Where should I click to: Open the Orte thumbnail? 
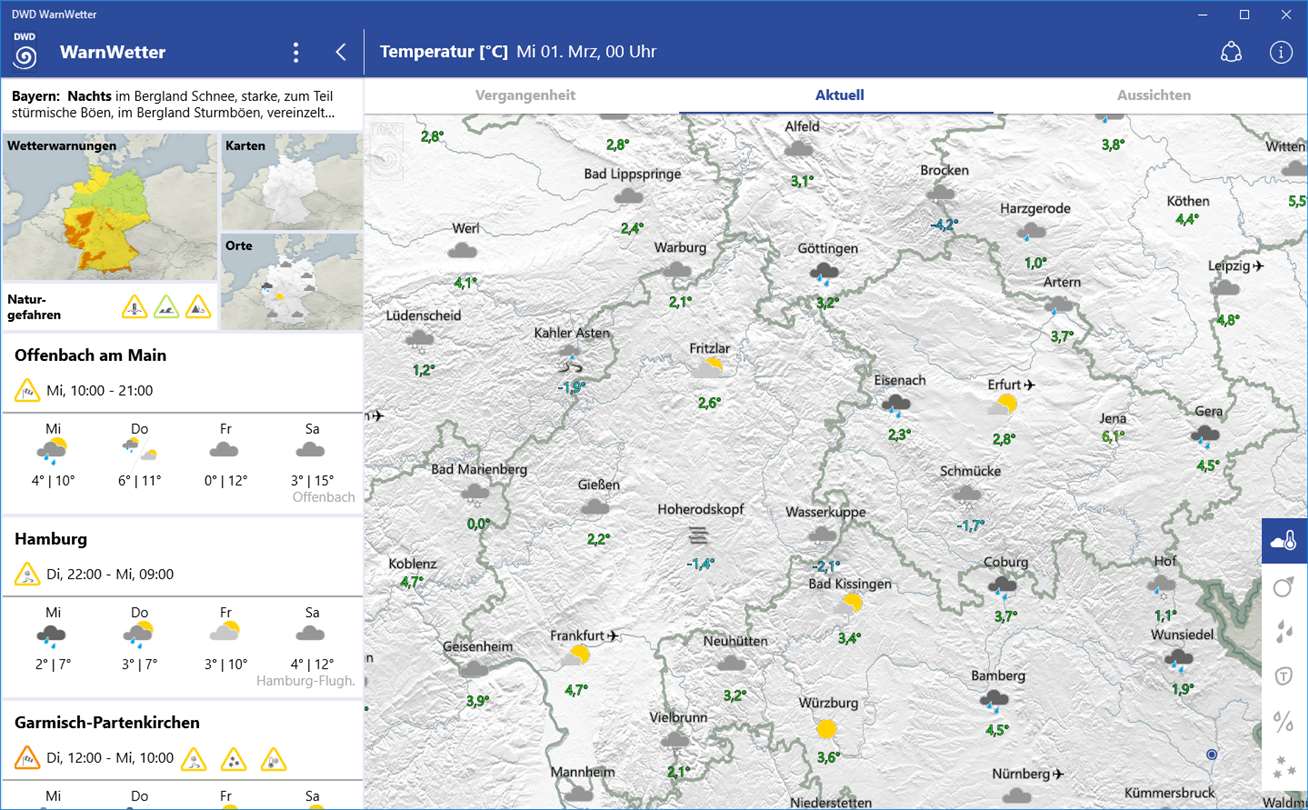coord(291,281)
